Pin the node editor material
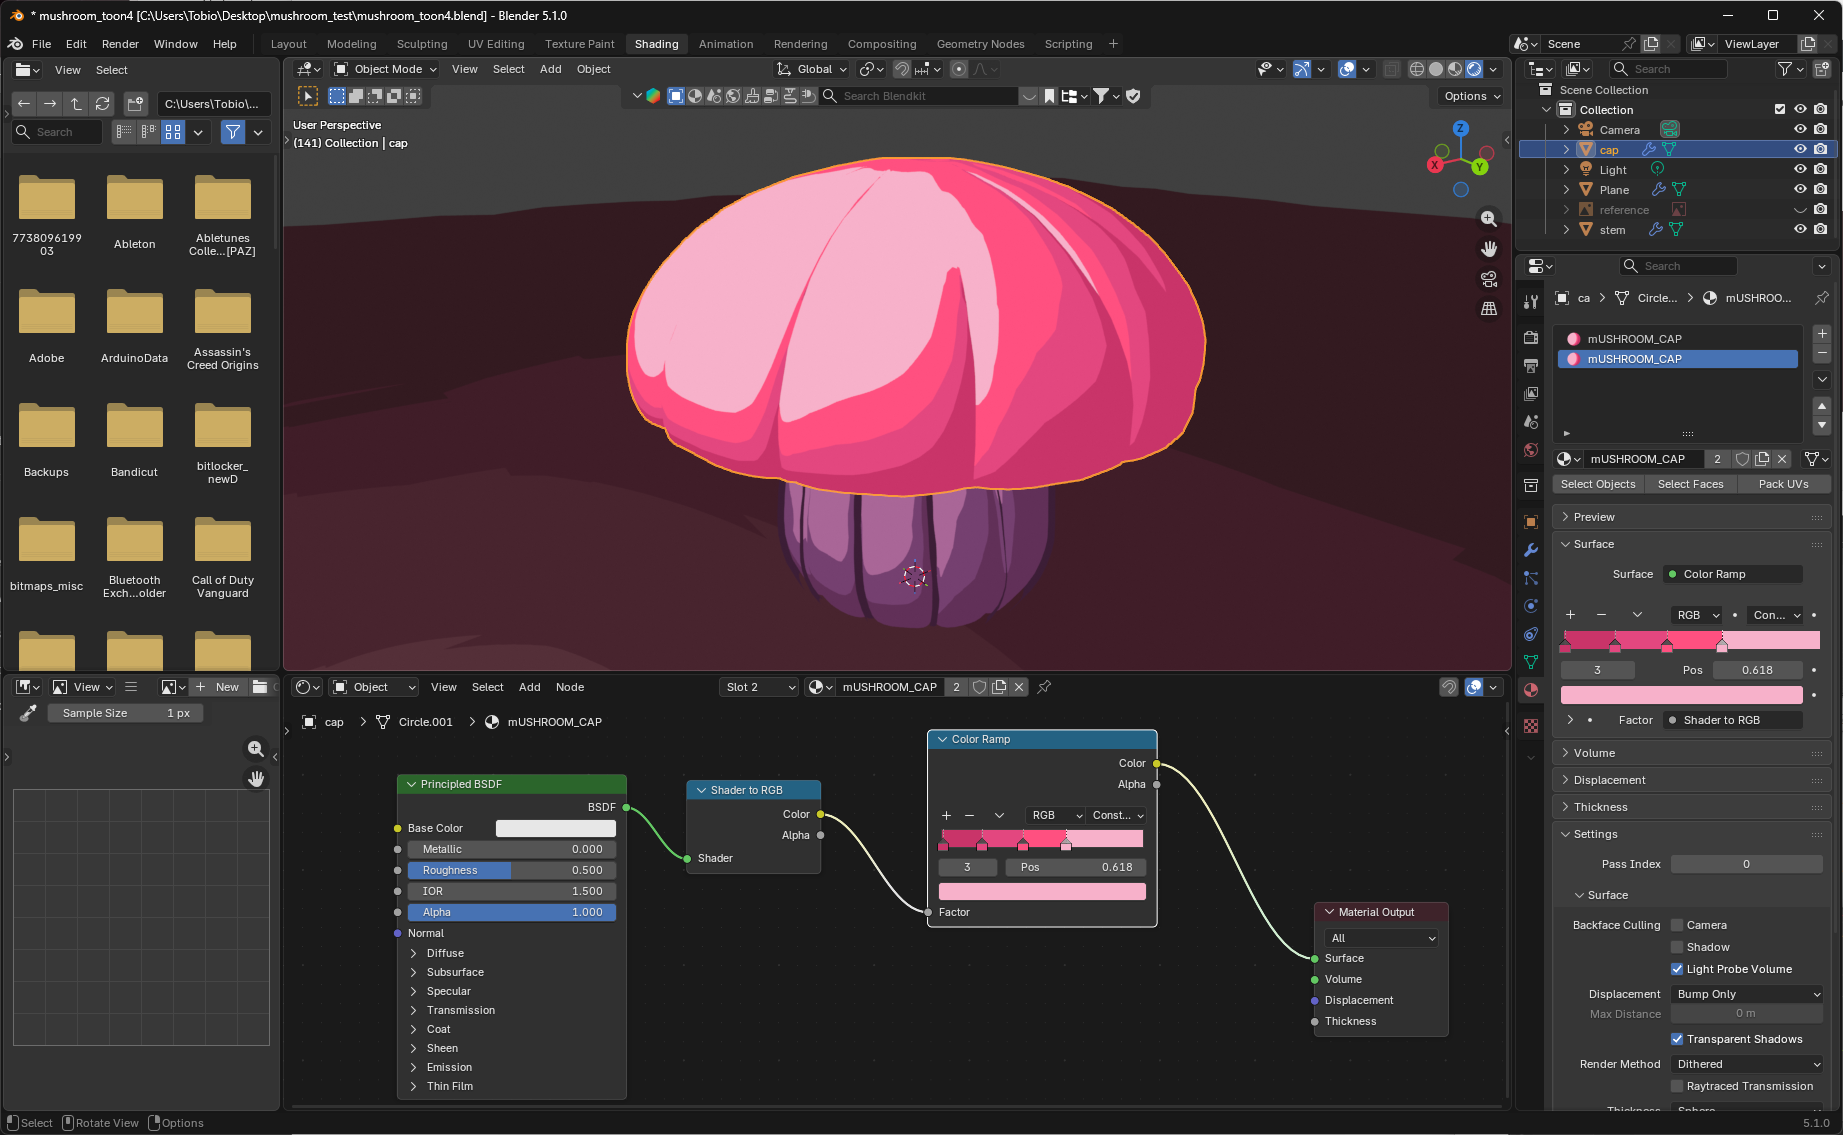1843x1135 pixels. point(1044,687)
